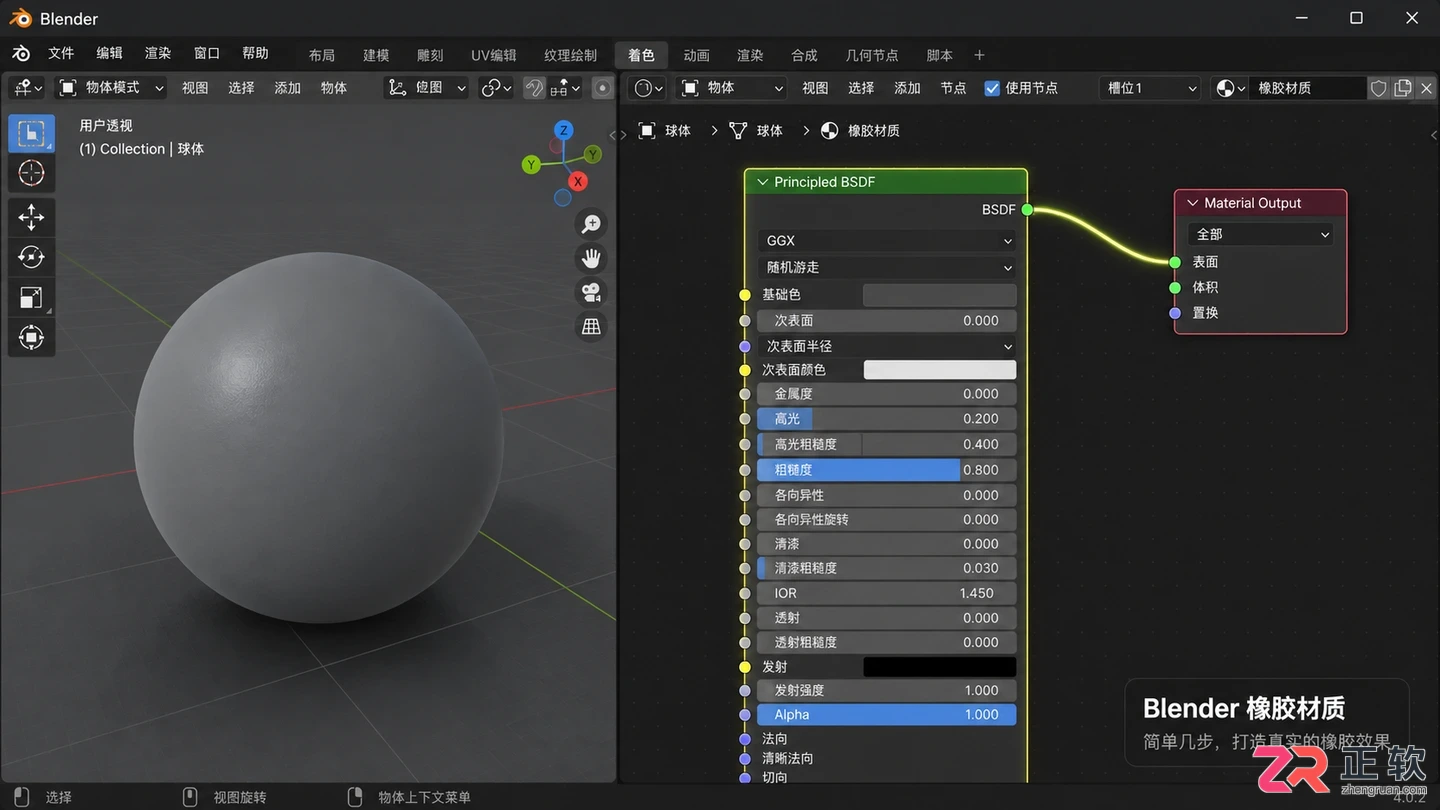Toggle the camera view icon
The height and width of the screenshot is (810, 1440).
pyautogui.click(x=591, y=292)
